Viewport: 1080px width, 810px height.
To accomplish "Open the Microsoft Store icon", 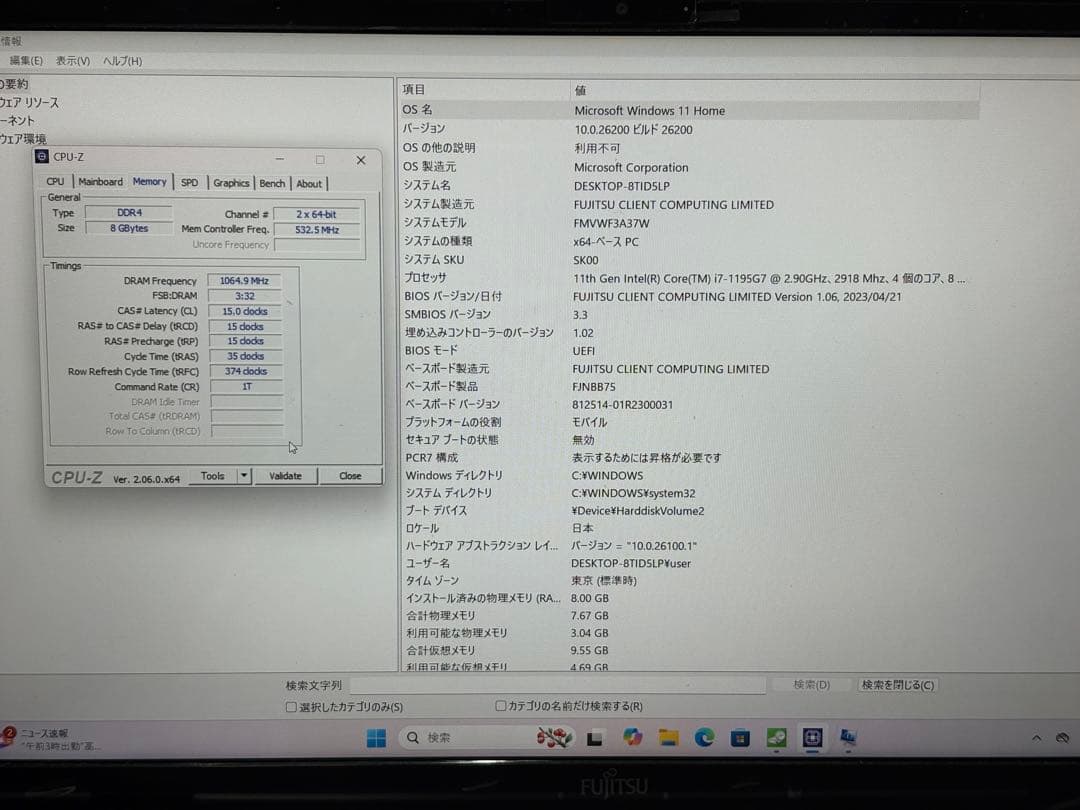I will point(740,738).
